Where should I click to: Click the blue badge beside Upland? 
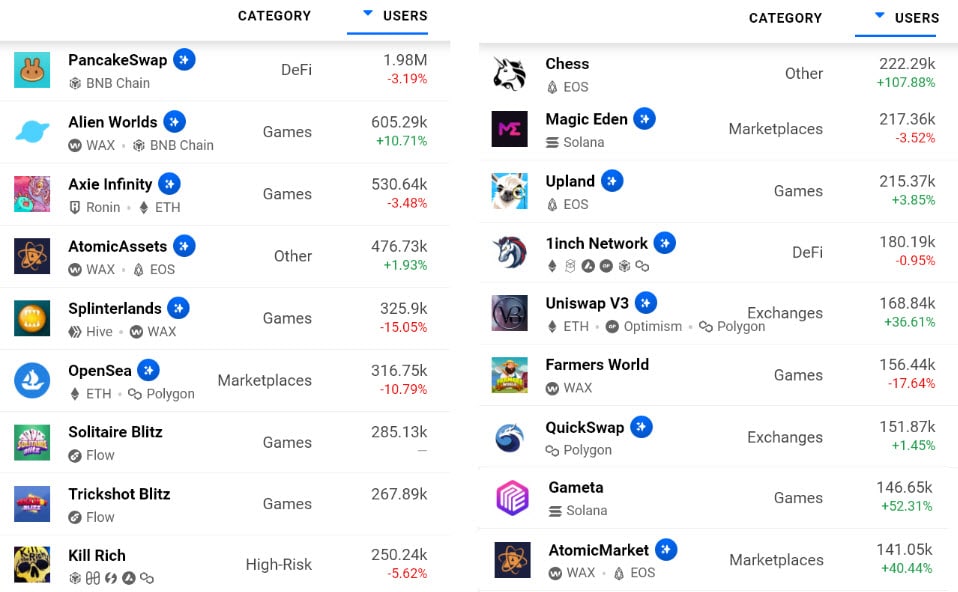click(x=611, y=181)
